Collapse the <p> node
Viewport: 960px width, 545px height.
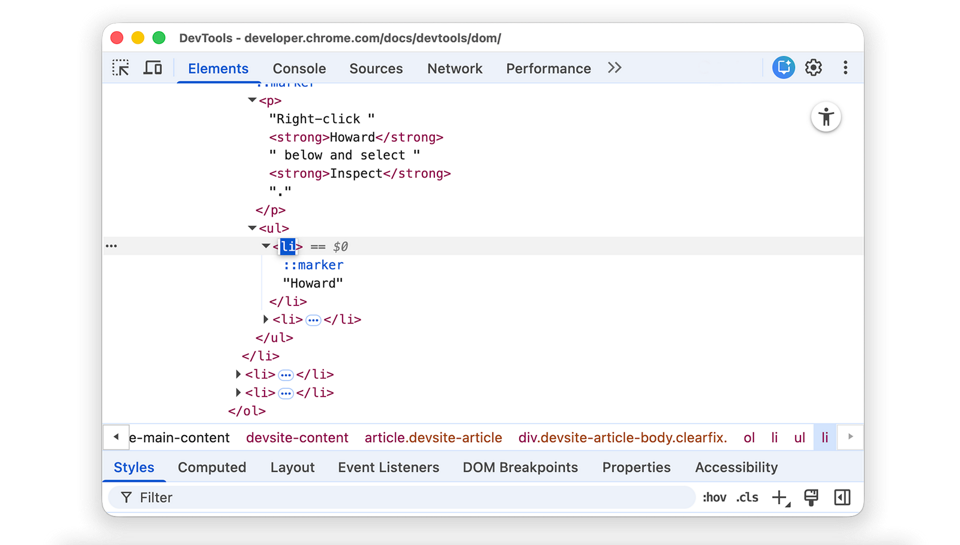(252, 100)
